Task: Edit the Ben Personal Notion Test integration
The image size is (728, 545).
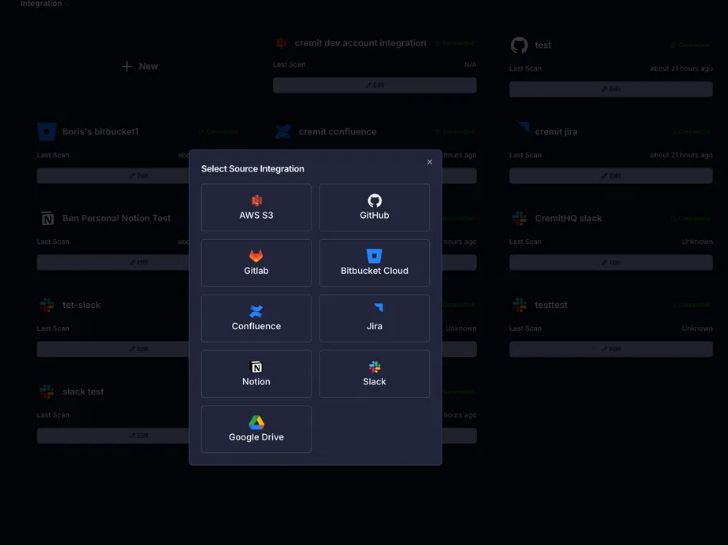Action: click(113, 262)
